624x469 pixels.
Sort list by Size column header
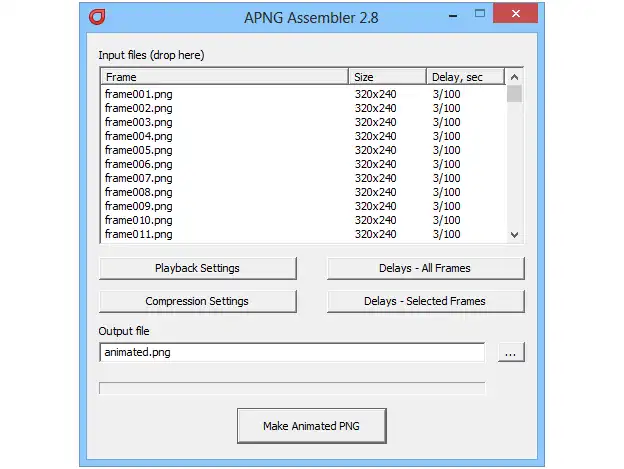[387, 77]
